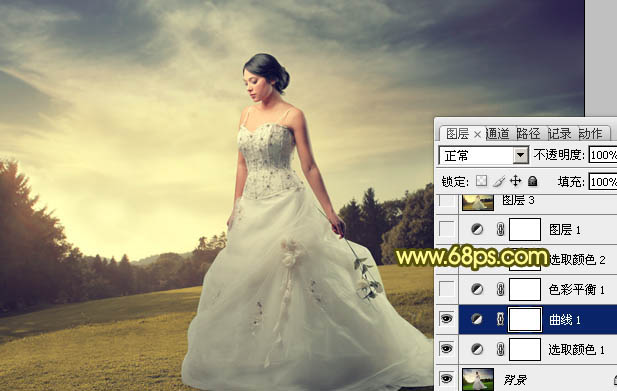Viewport: 617px width, 391px height.
Task: Select the 背景 layer name
Action: click(x=515, y=380)
